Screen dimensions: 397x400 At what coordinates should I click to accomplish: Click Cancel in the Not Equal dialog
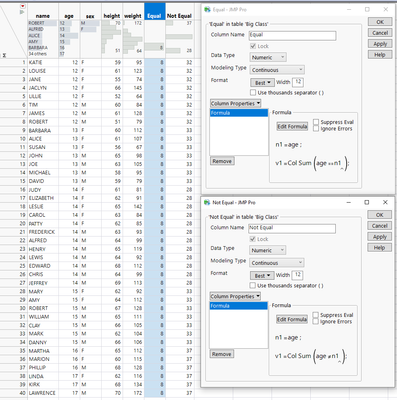[x=380, y=226]
